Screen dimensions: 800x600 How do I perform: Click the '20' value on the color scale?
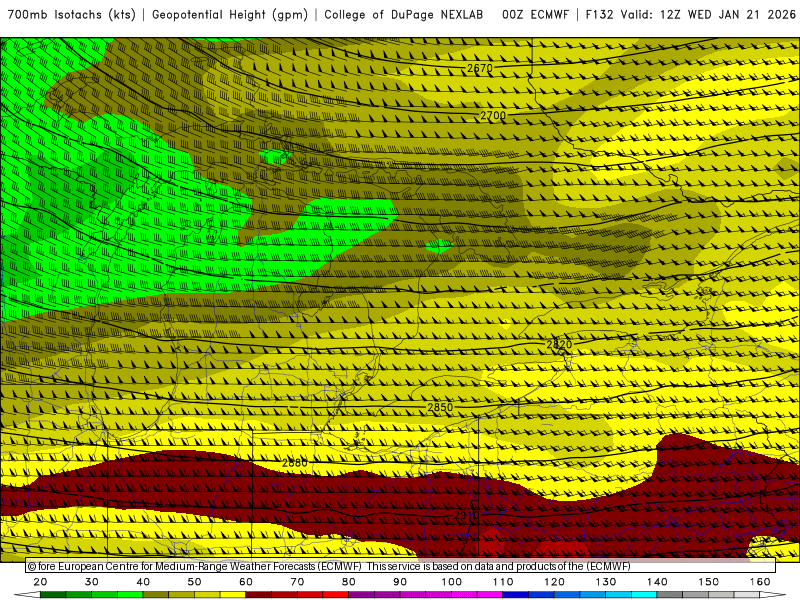coord(40,582)
